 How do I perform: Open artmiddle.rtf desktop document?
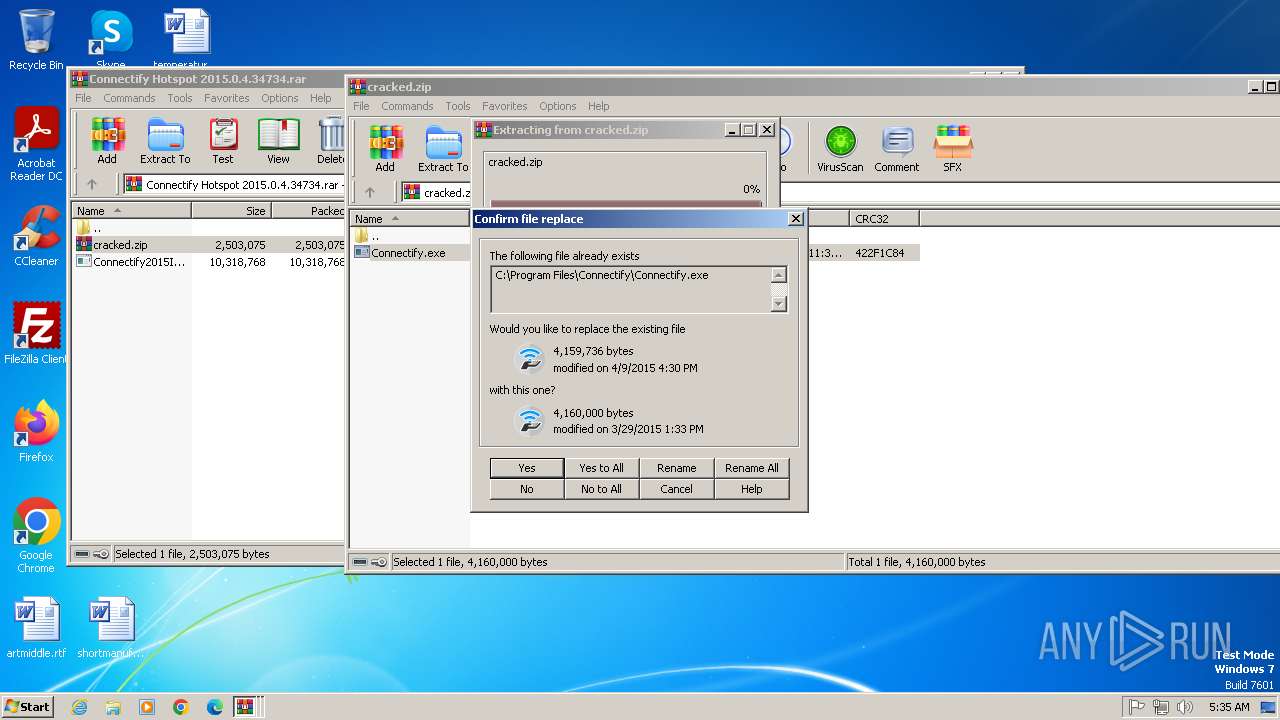36,629
